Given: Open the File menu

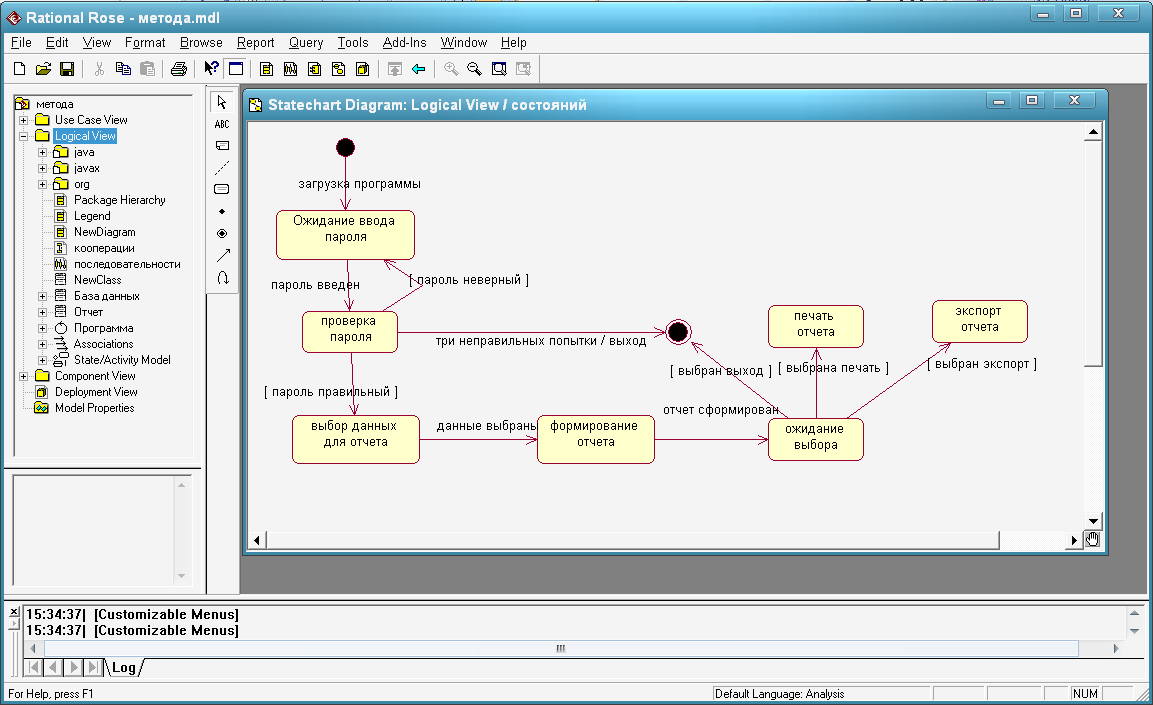Looking at the screenshot, I should point(21,43).
